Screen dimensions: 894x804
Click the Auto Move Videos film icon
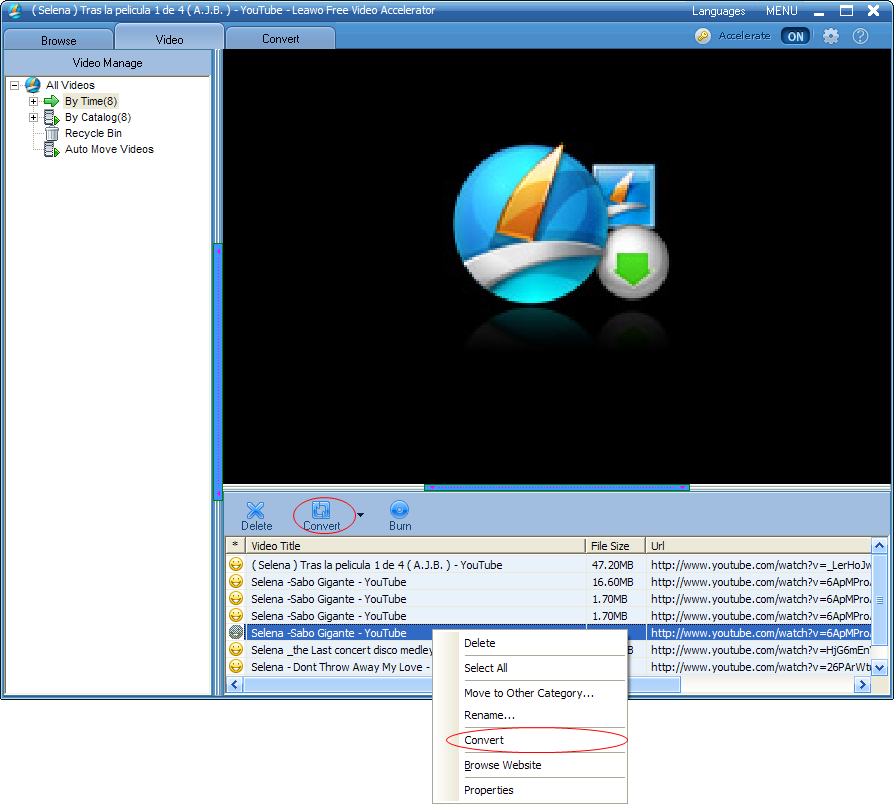pyautogui.click(x=52, y=149)
